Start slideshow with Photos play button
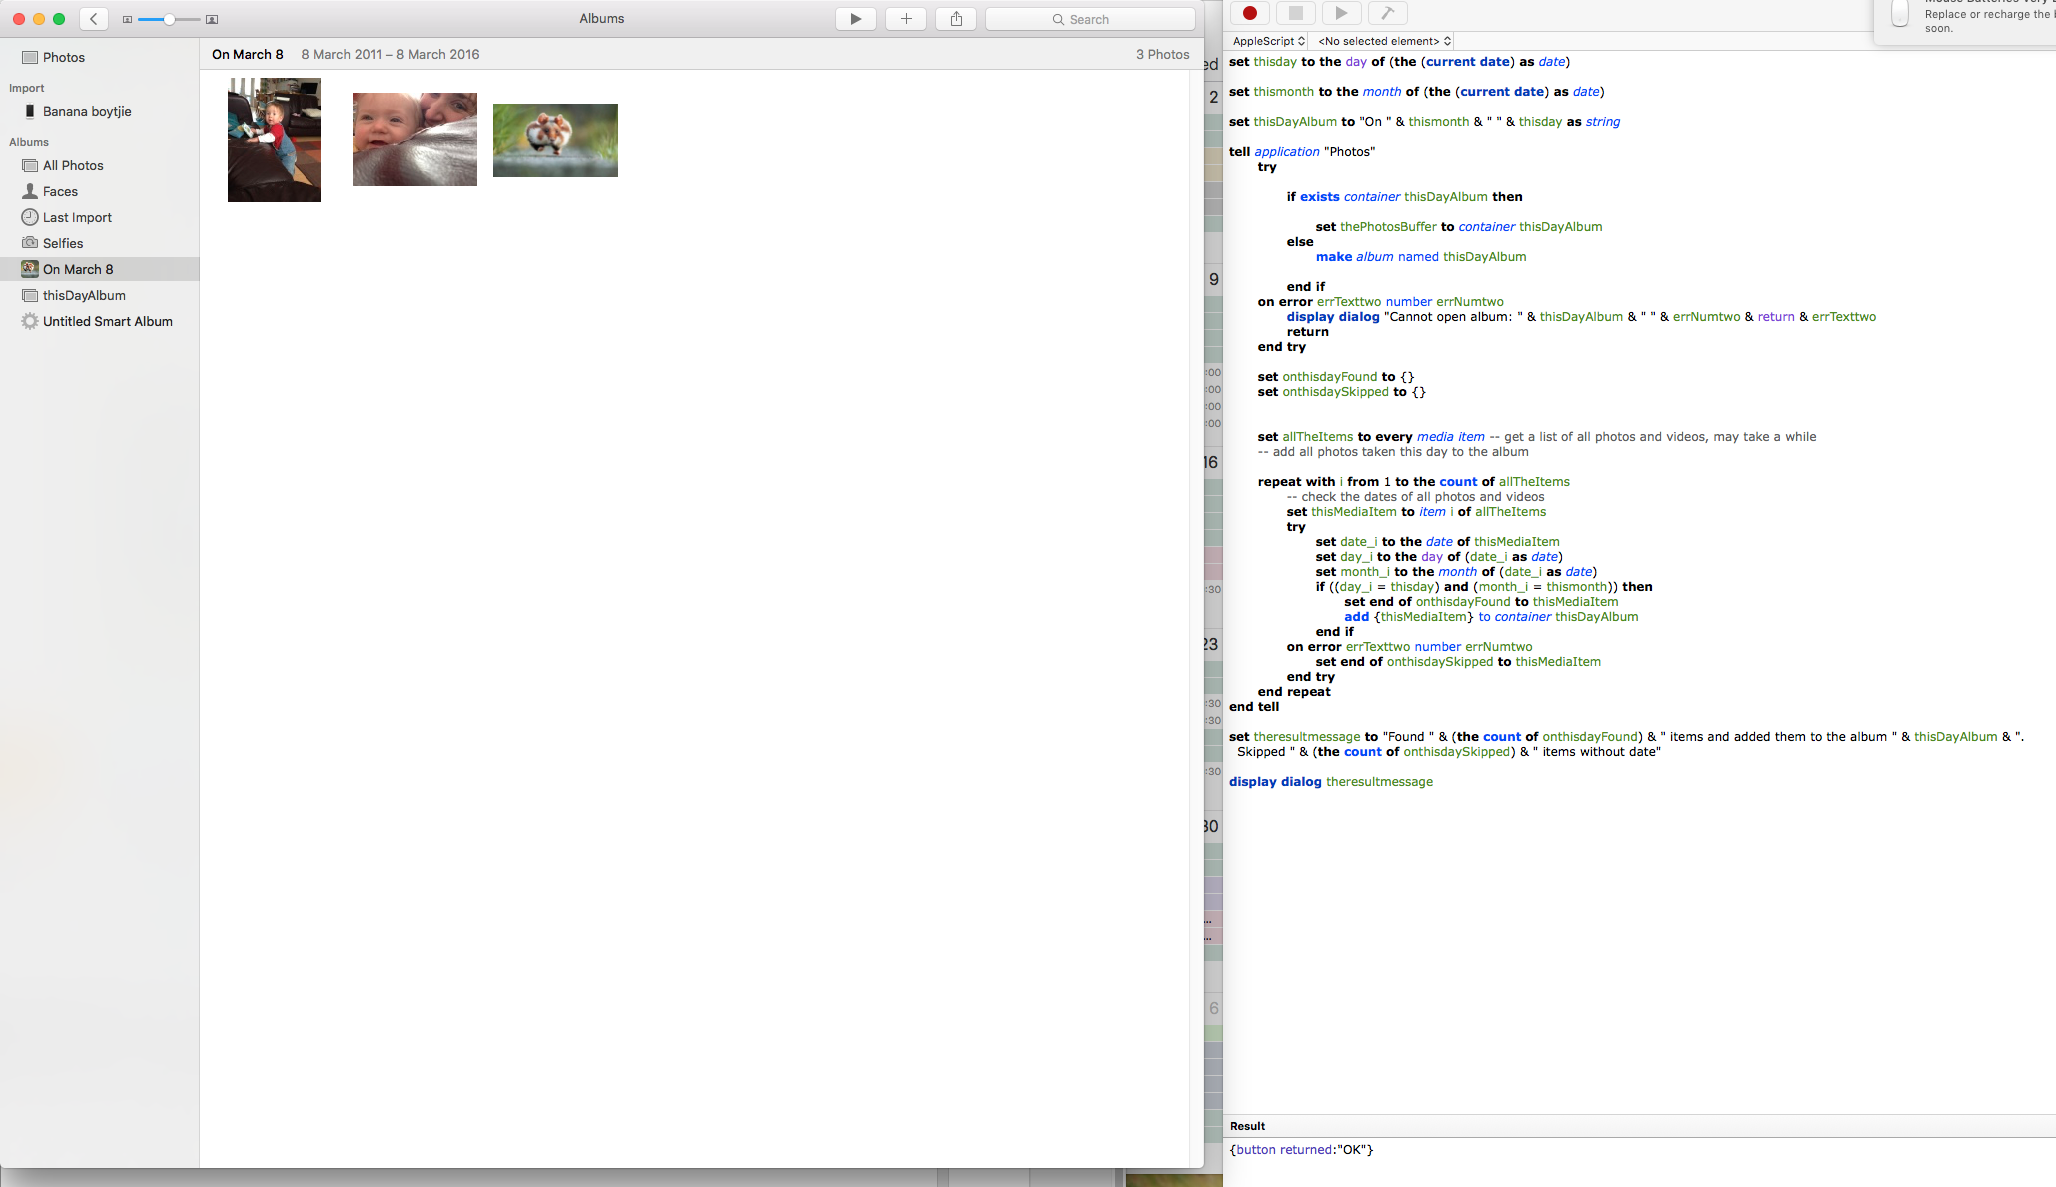 click(x=855, y=19)
